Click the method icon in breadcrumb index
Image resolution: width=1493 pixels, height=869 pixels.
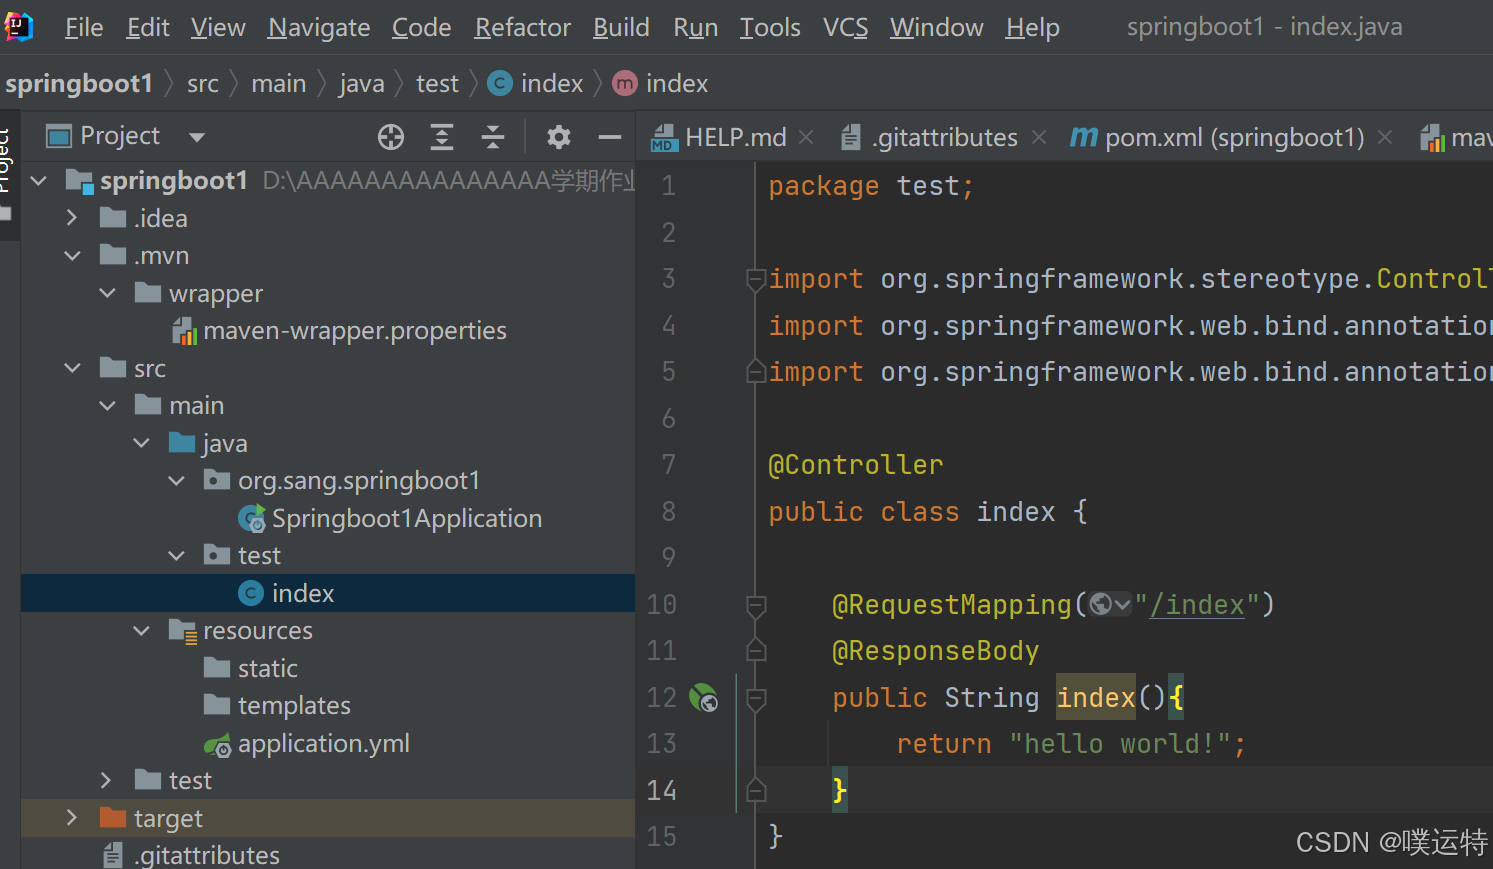coord(625,83)
